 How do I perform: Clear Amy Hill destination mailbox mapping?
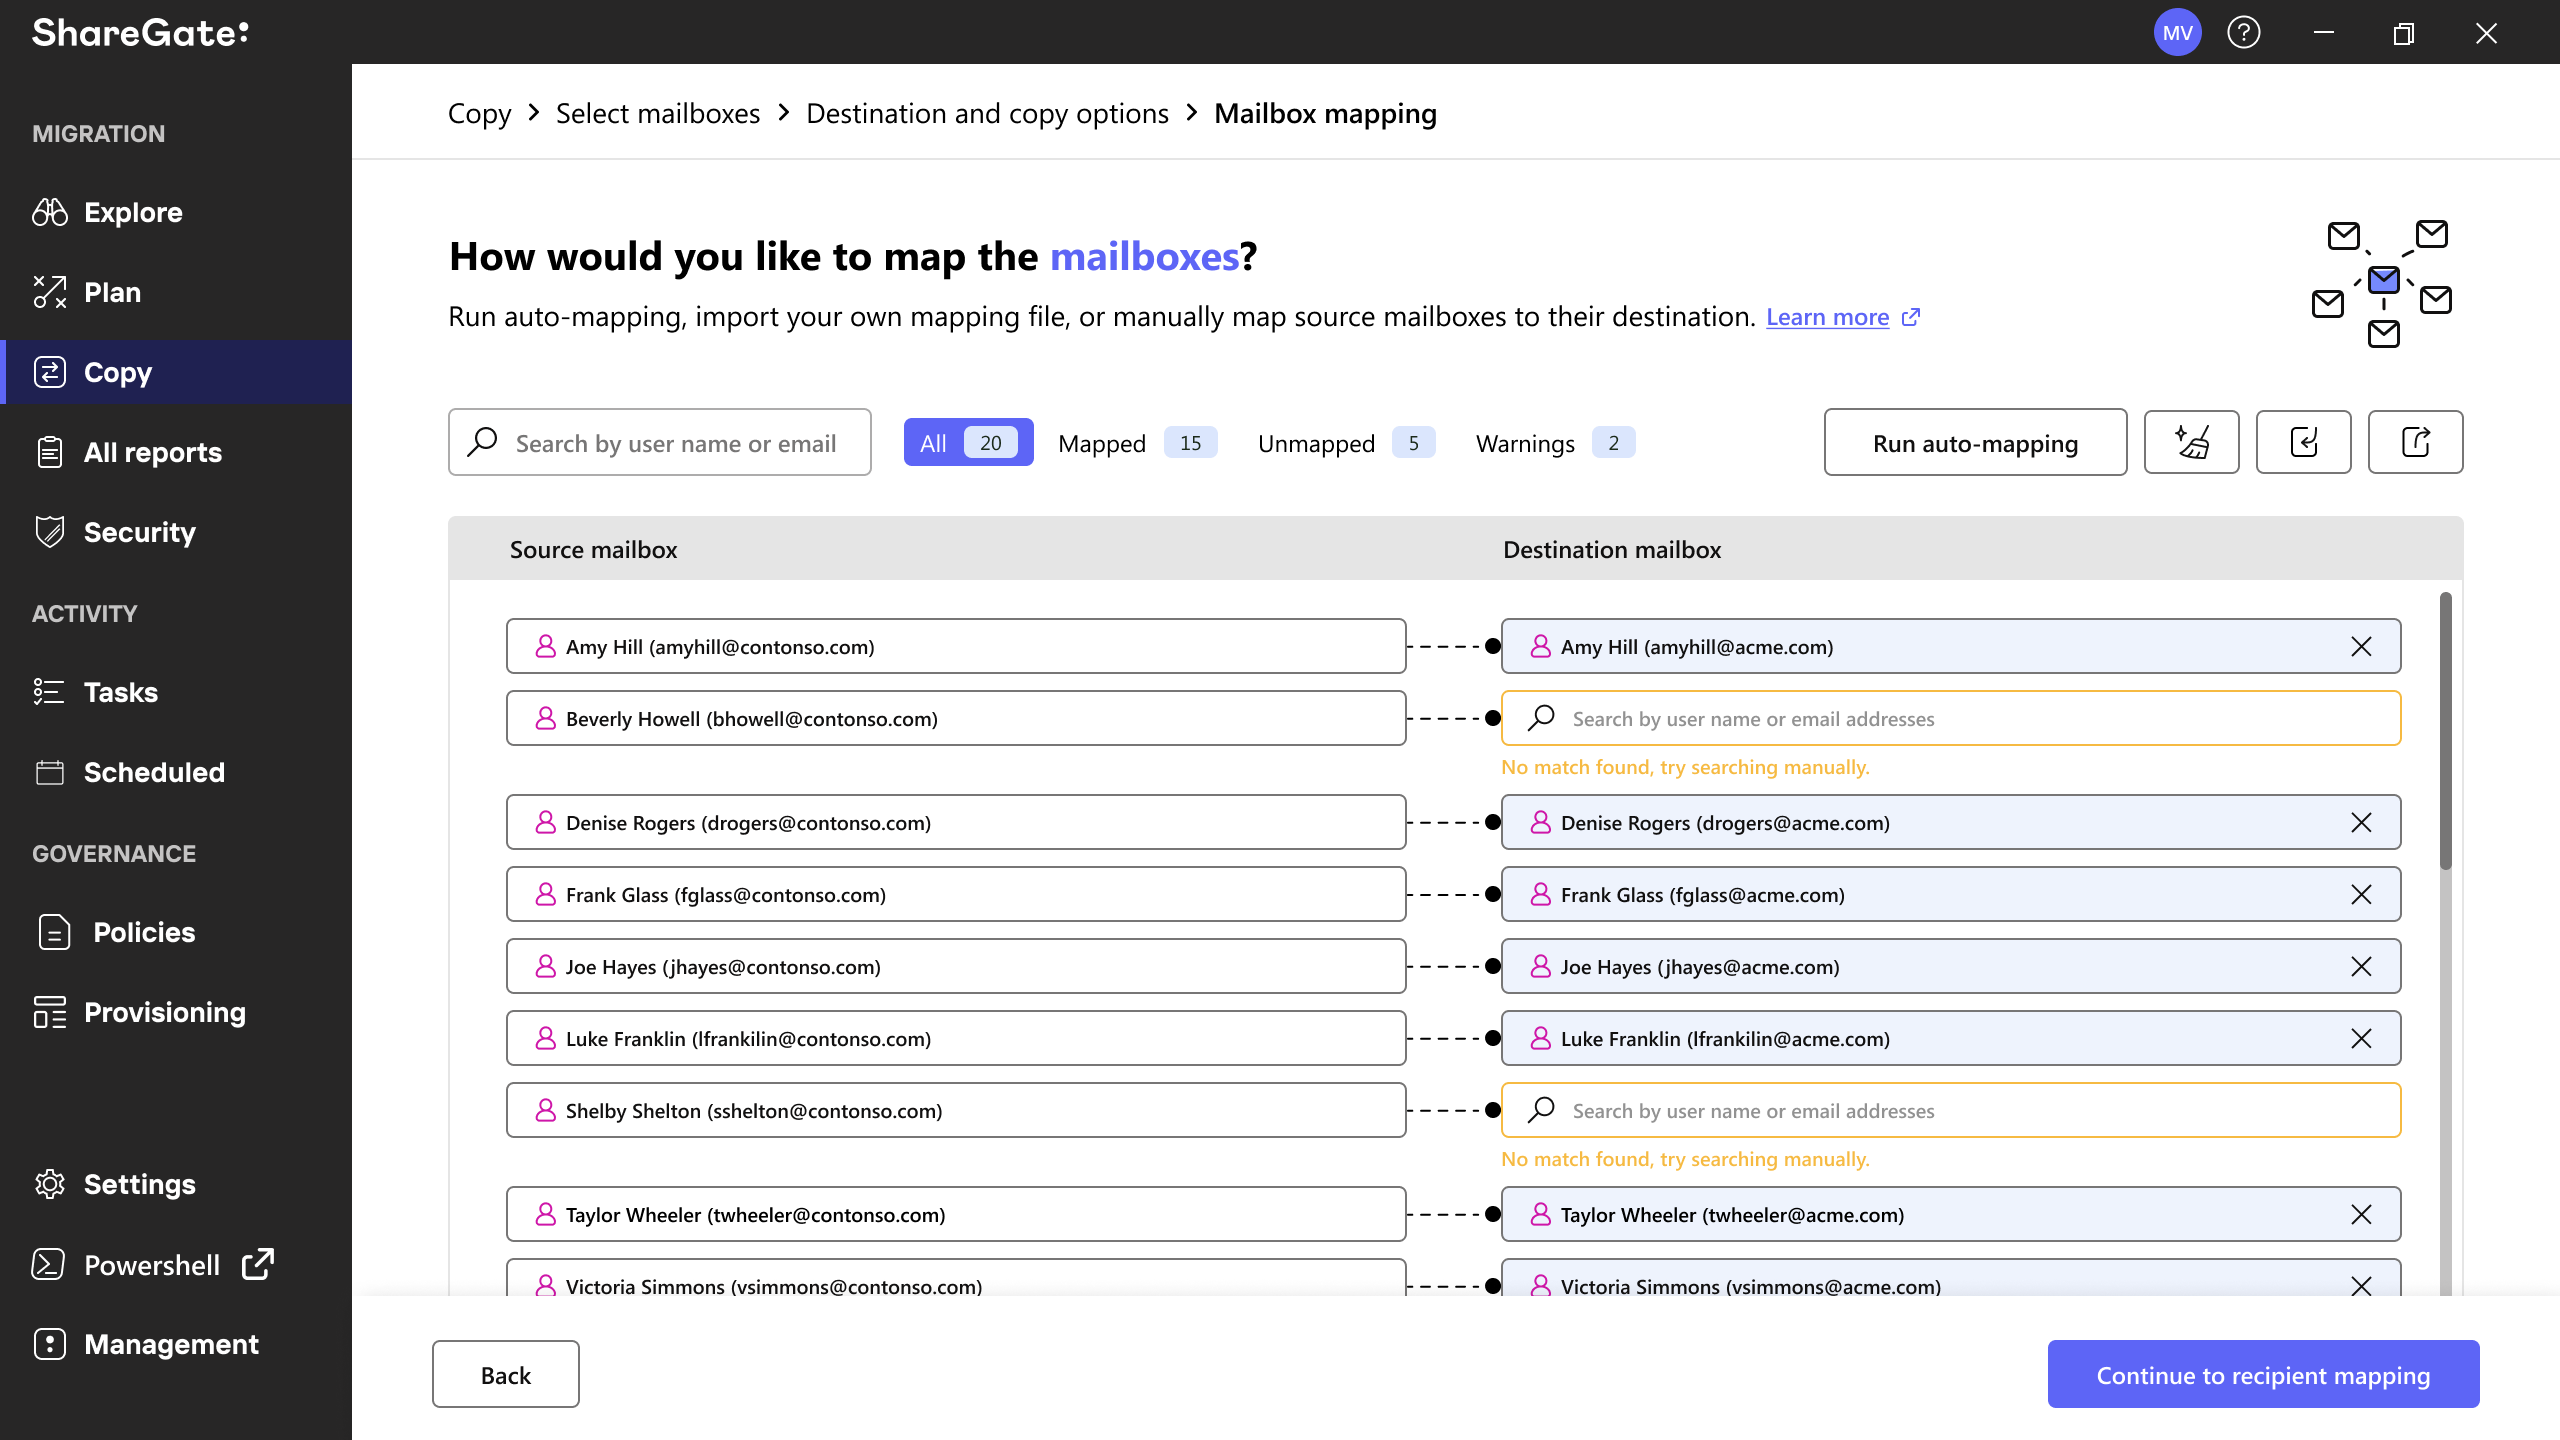[x=2361, y=645]
